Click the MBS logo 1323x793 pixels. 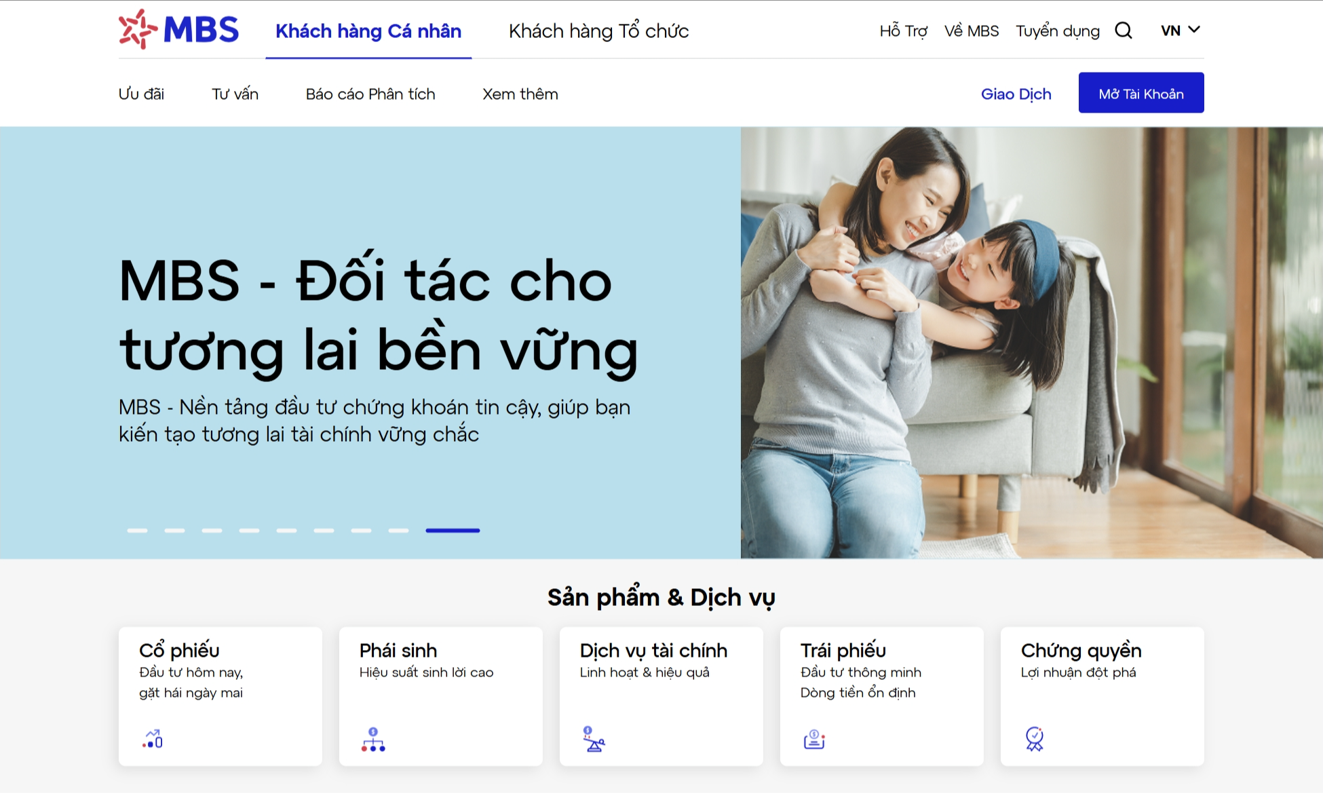pyautogui.click(x=179, y=30)
